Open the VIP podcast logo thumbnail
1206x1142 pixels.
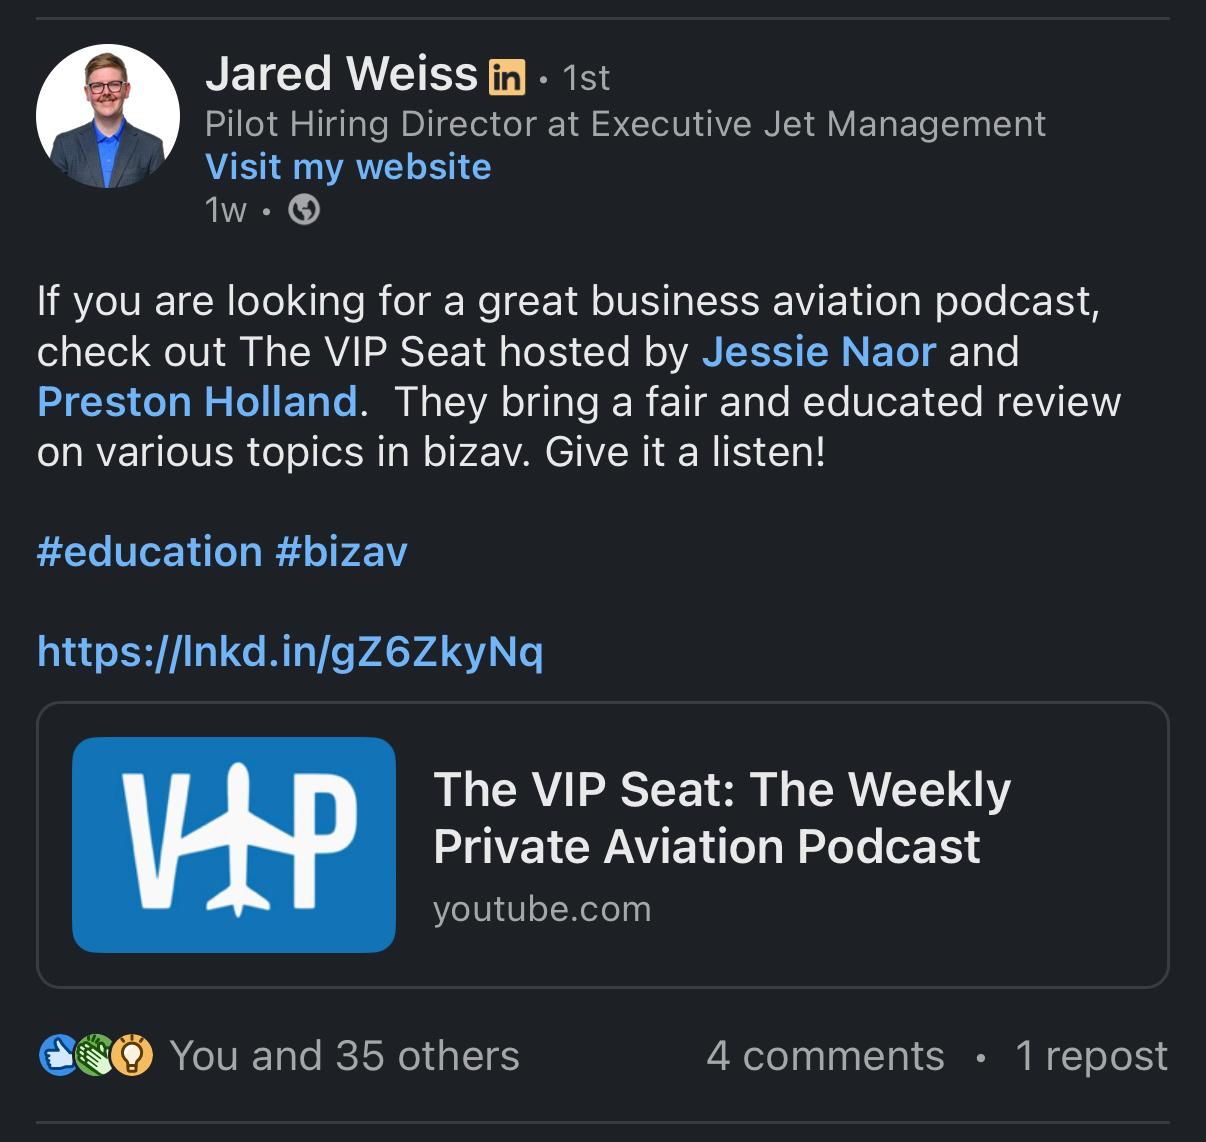234,845
